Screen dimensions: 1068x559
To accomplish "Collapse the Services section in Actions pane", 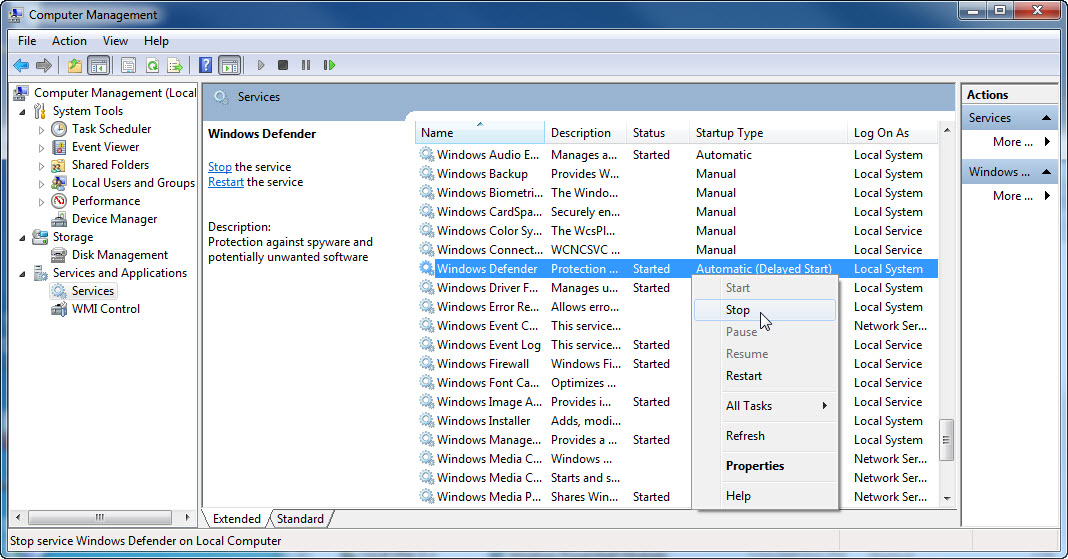I will point(1046,118).
